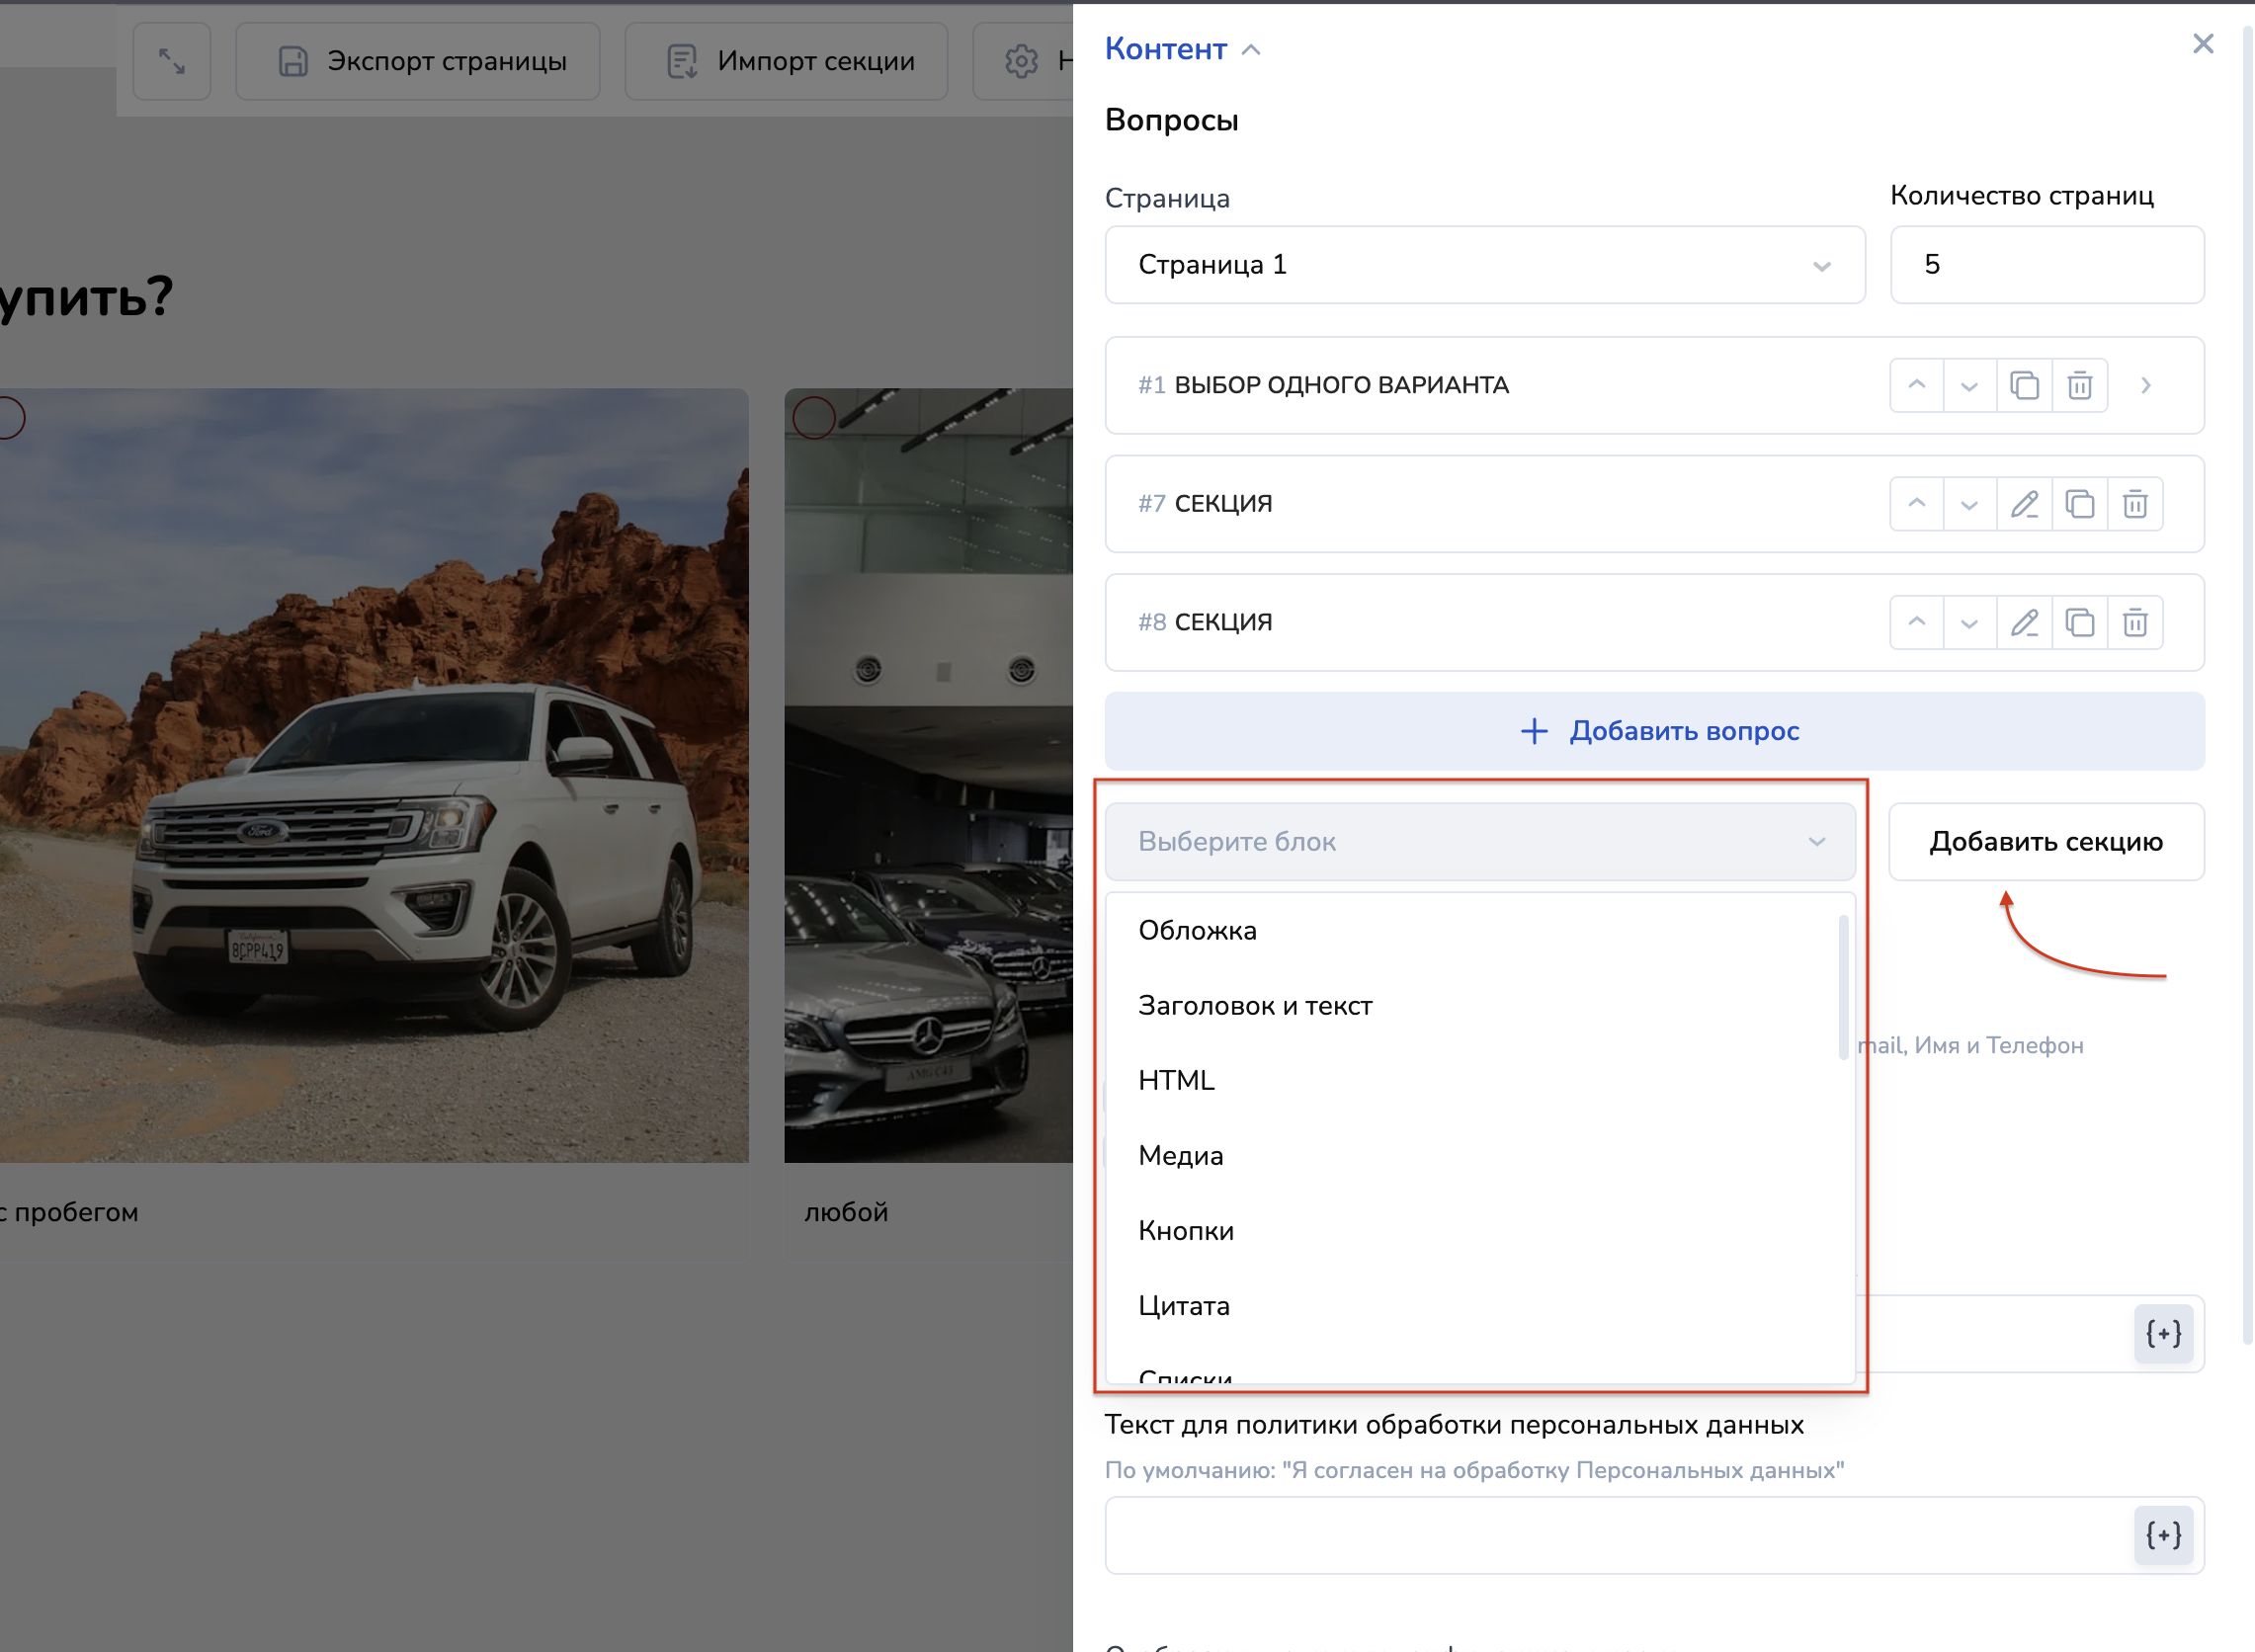Insert variable in field above policy text
The width and height of the screenshot is (2255, 1652).
coord(2163,1334)
